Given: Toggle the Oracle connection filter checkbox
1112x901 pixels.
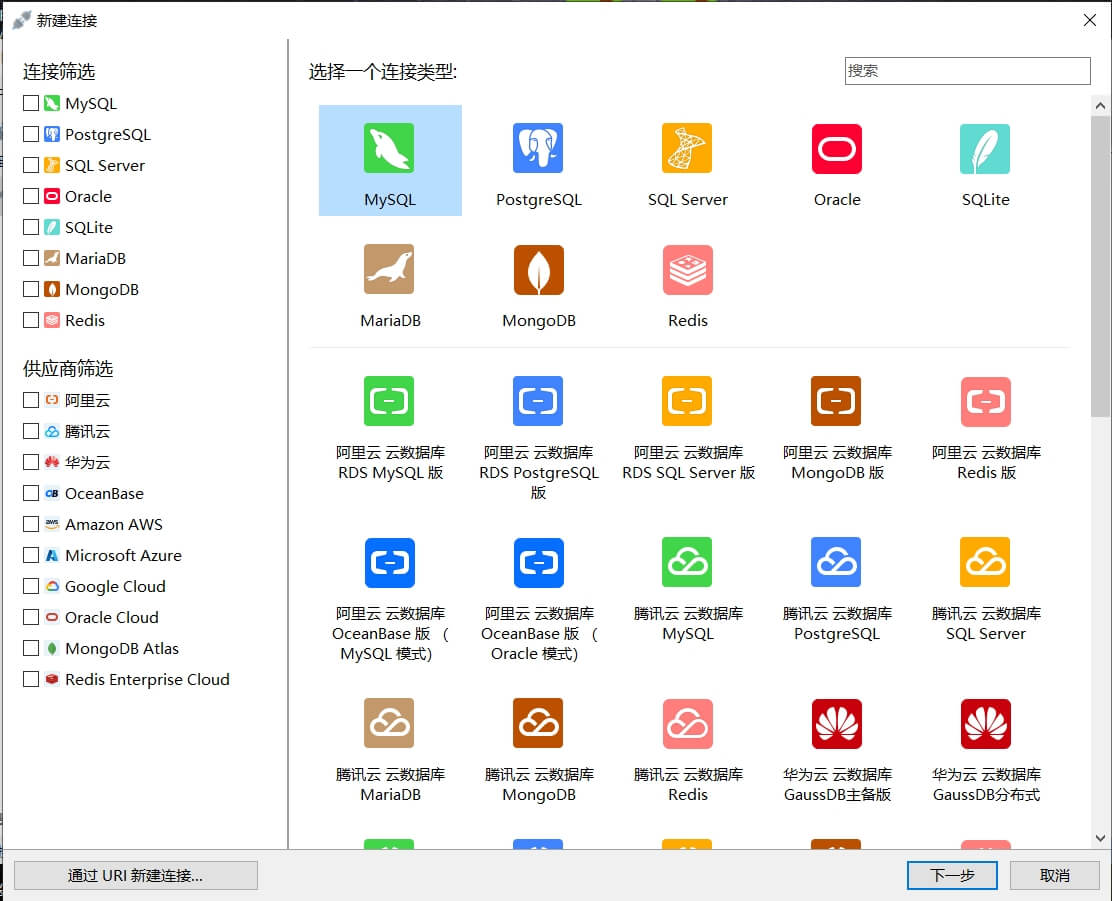Looking at the screenshot, I should (x=30, y=196).
